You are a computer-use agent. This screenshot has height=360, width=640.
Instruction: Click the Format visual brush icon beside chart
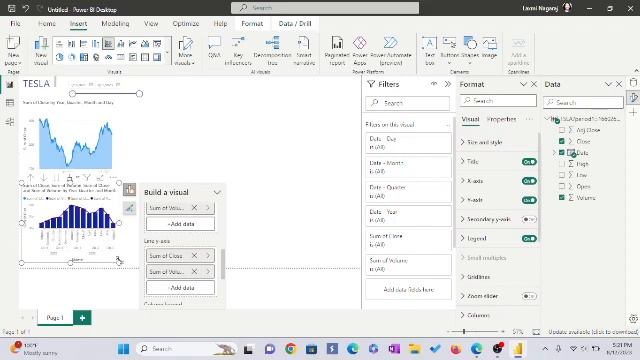coord(129,209)
